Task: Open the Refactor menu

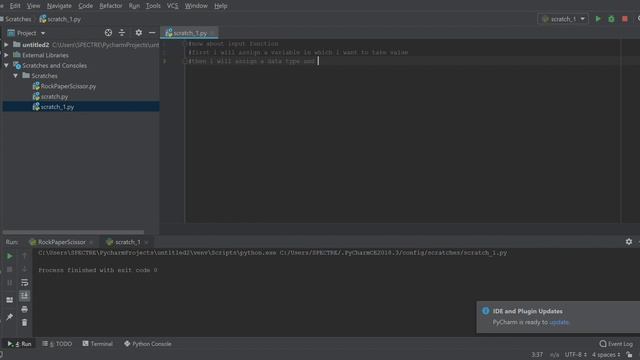Action: click(111, 6)
